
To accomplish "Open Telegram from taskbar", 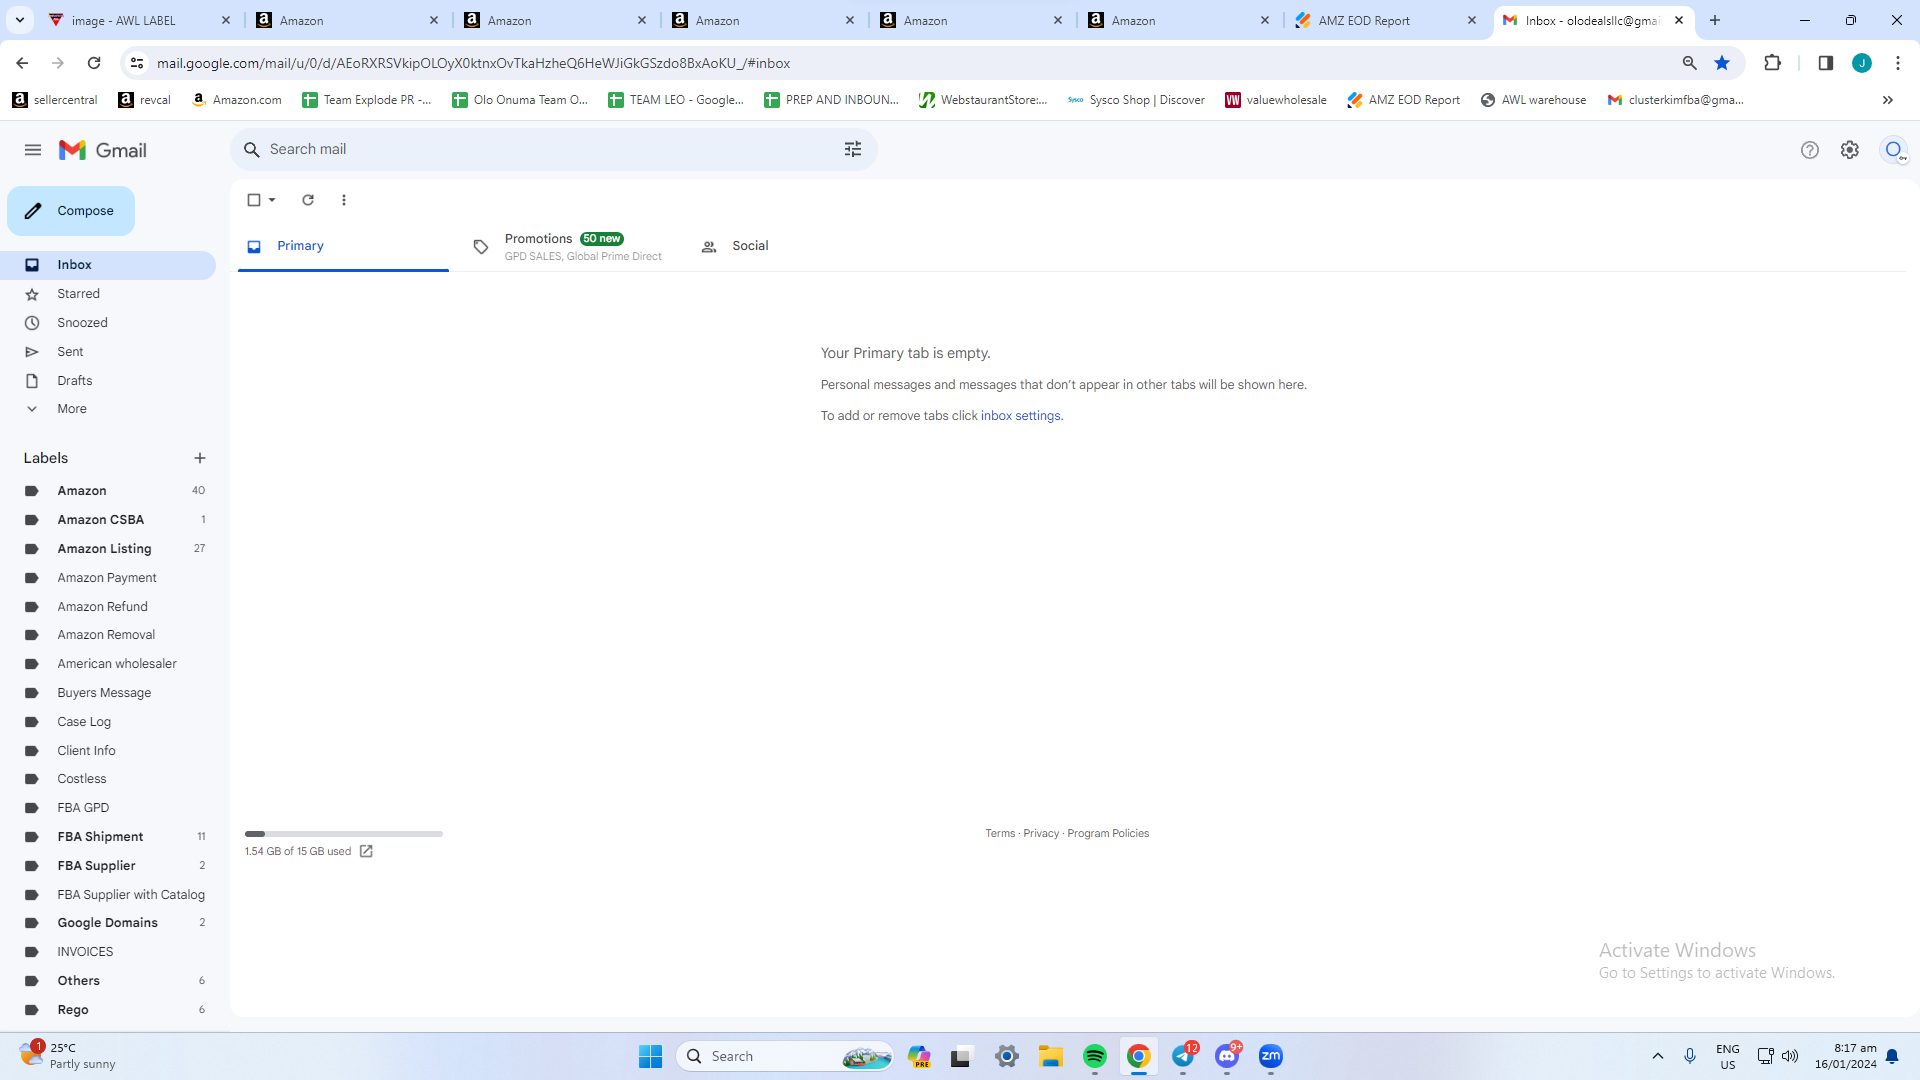I will [1183, 1056].
